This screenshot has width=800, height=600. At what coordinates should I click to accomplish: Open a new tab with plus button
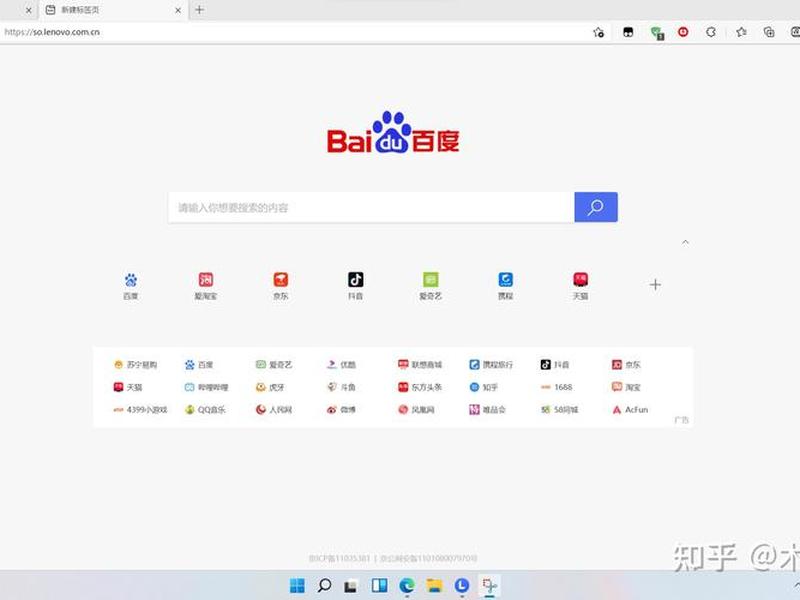199,10
